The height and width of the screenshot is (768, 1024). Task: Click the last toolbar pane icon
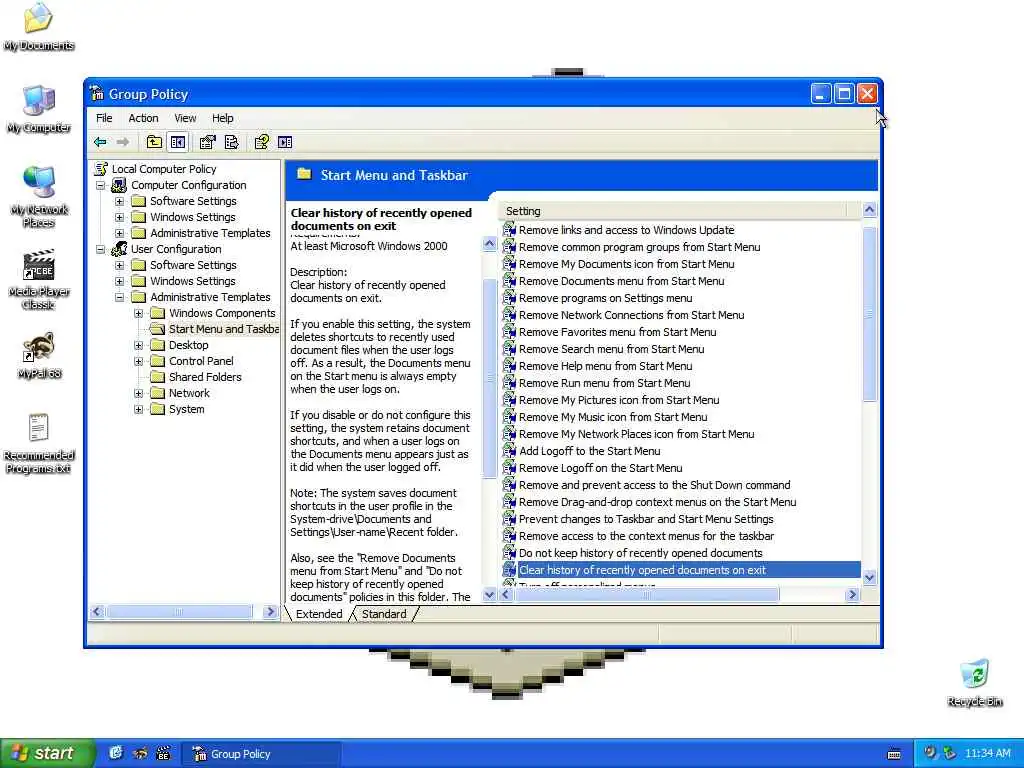[285, 142]
